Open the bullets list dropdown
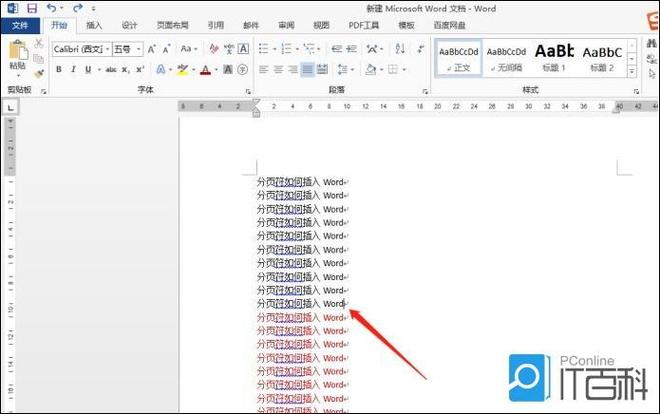 point(274,49)
